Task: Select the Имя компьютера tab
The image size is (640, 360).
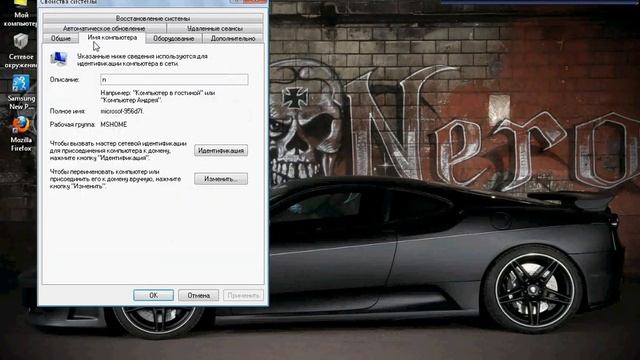Action: (x=112, y=38)
